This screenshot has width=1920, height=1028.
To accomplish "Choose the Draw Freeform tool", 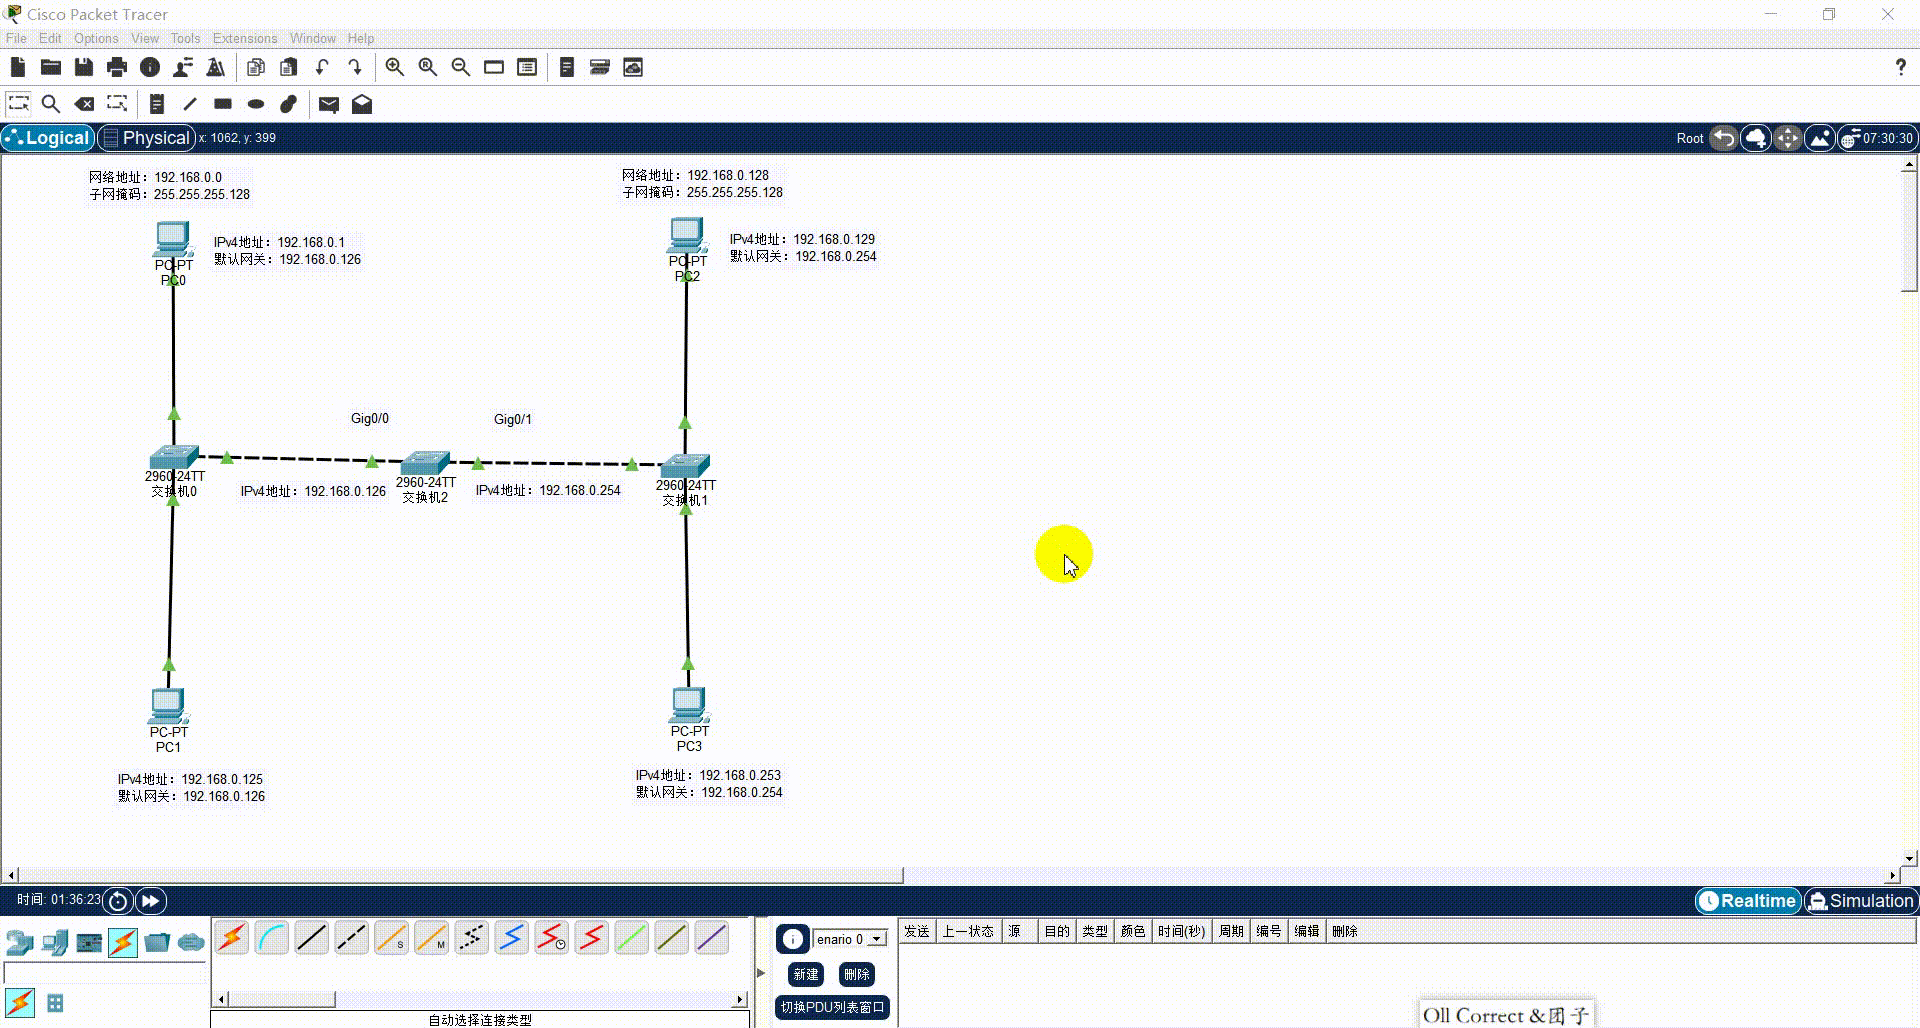I will point(289,103).
